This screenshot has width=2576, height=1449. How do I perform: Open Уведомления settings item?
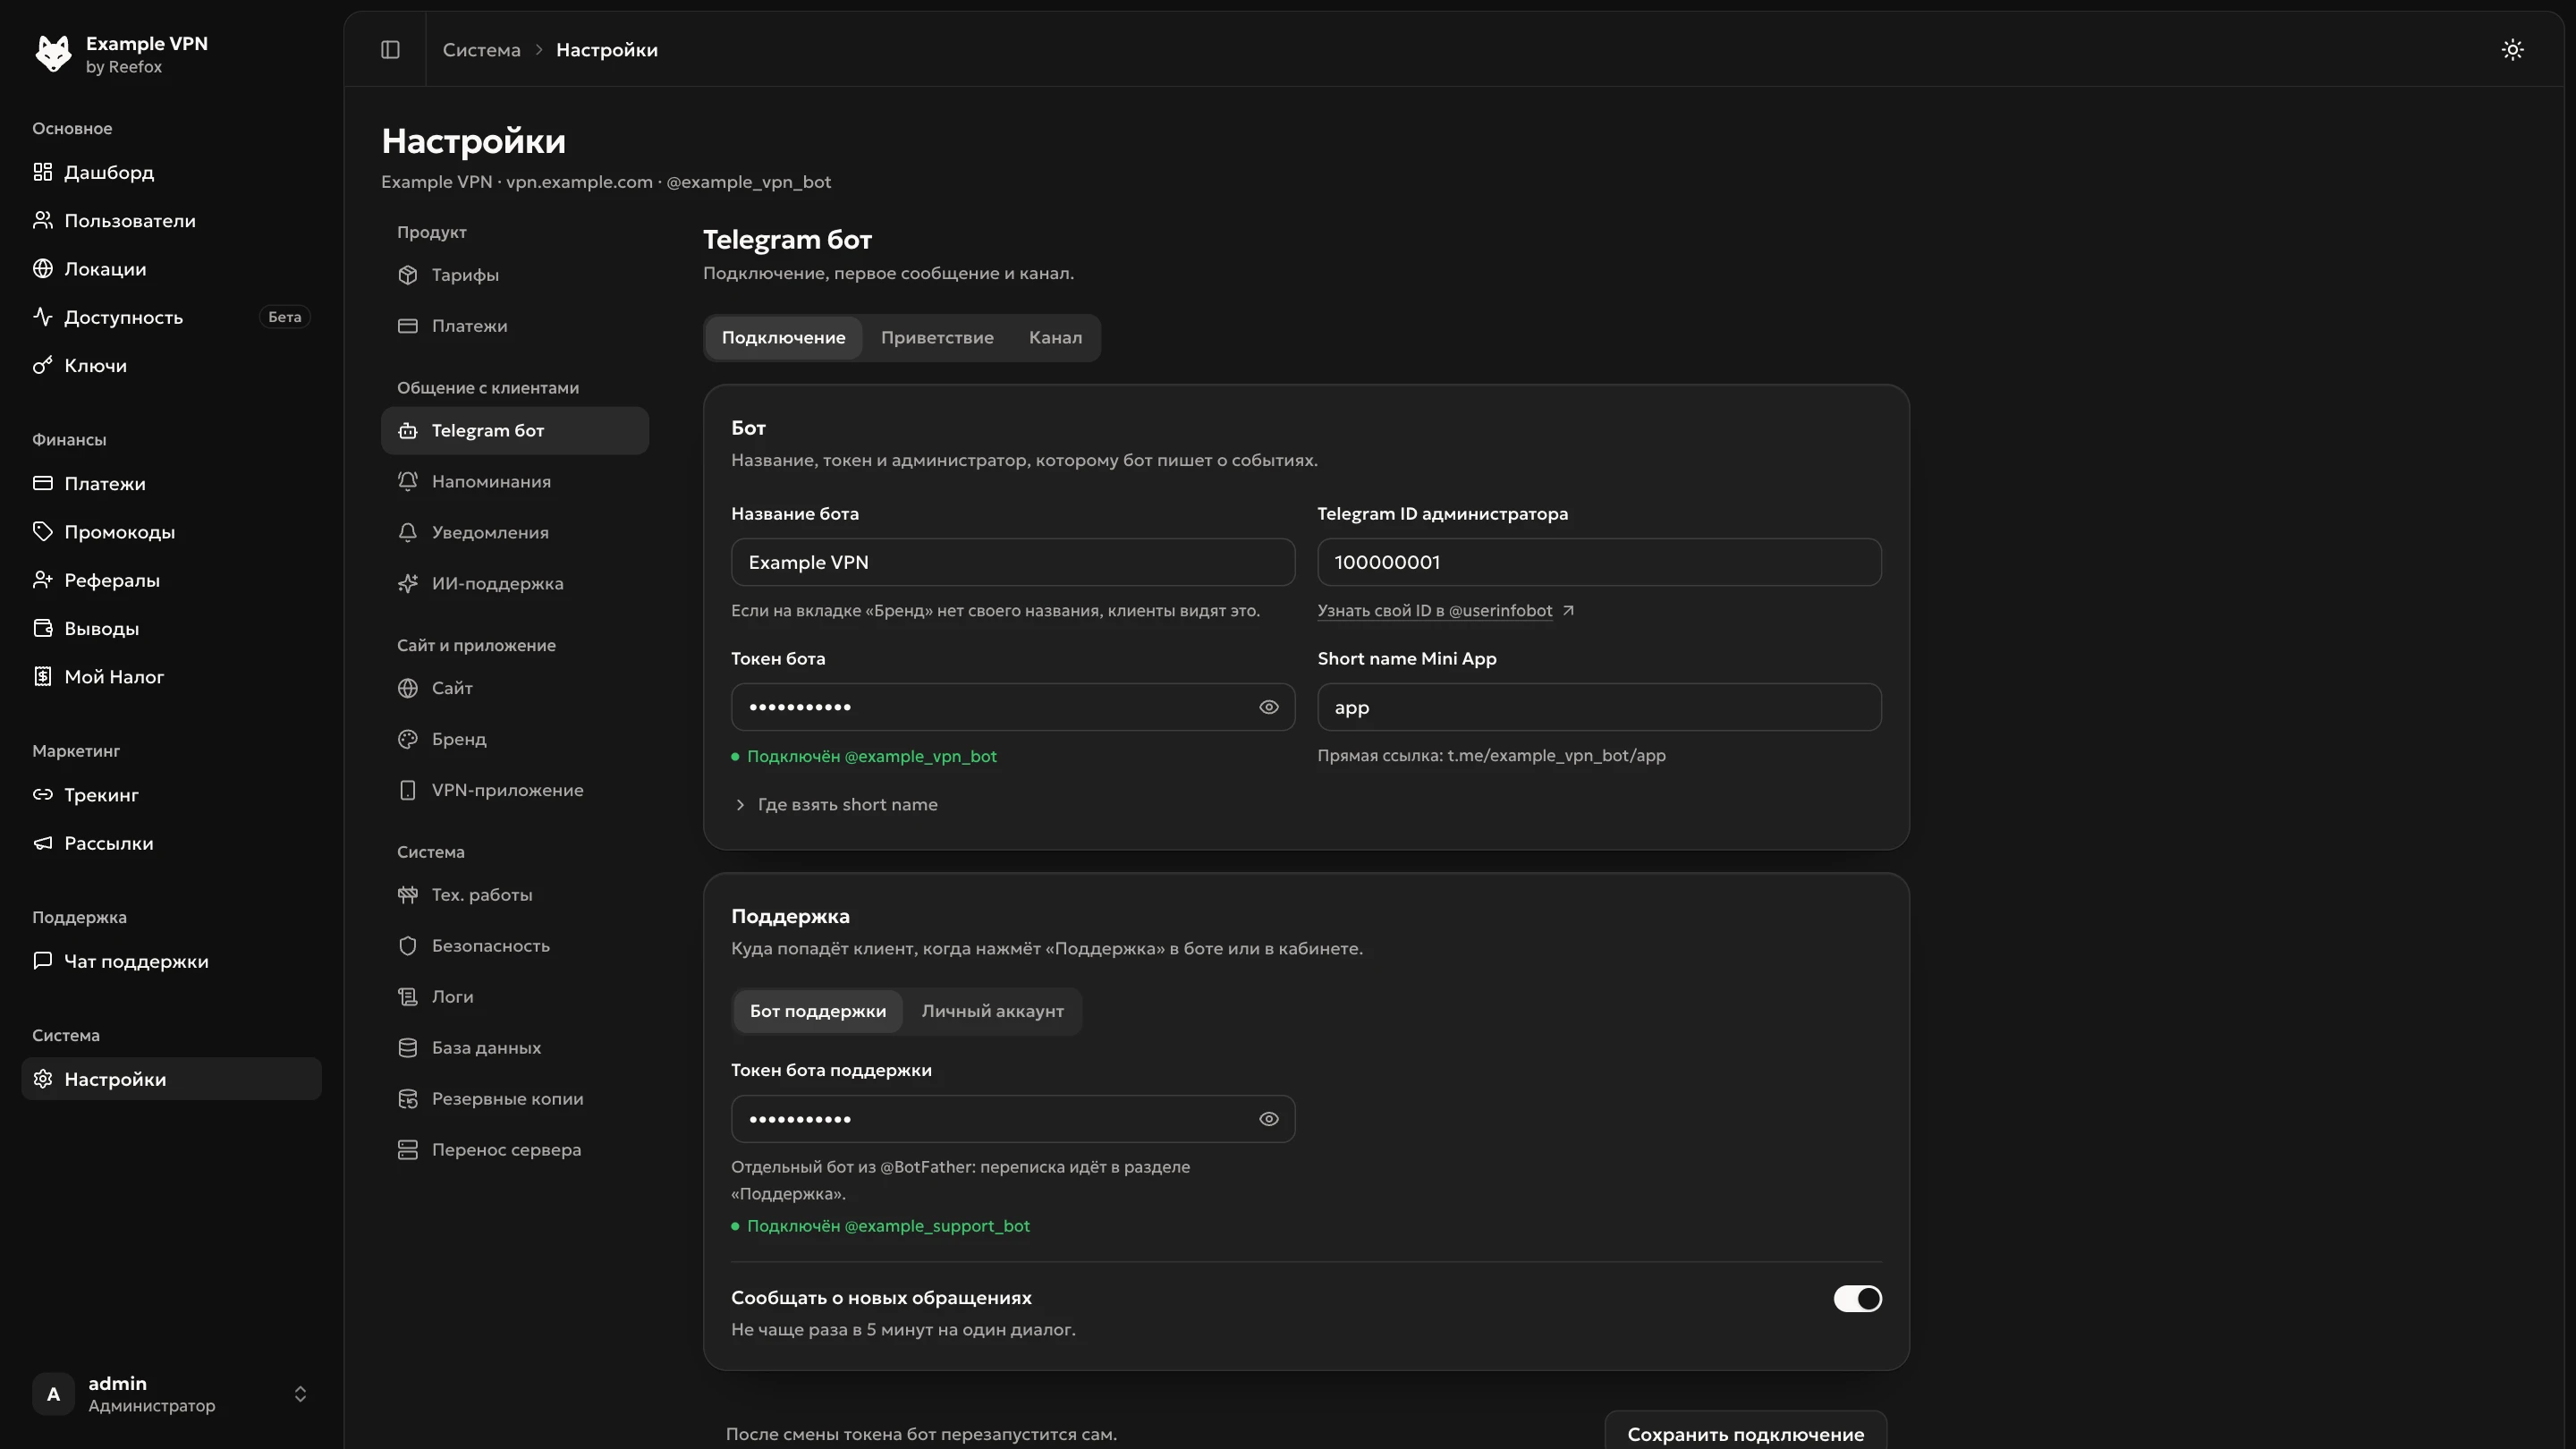(x=514, y=533)
